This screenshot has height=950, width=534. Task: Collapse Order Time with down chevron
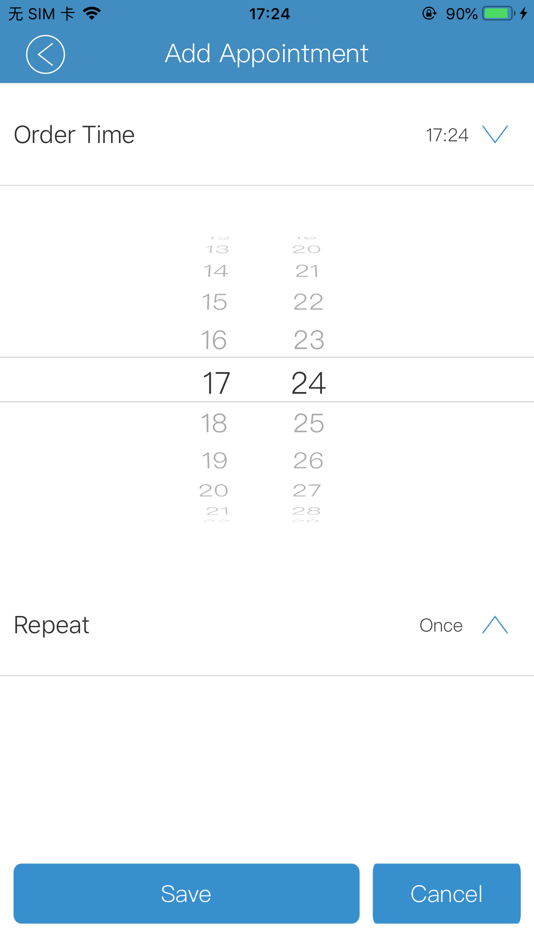pyautogui.click(x=495, y=134)
